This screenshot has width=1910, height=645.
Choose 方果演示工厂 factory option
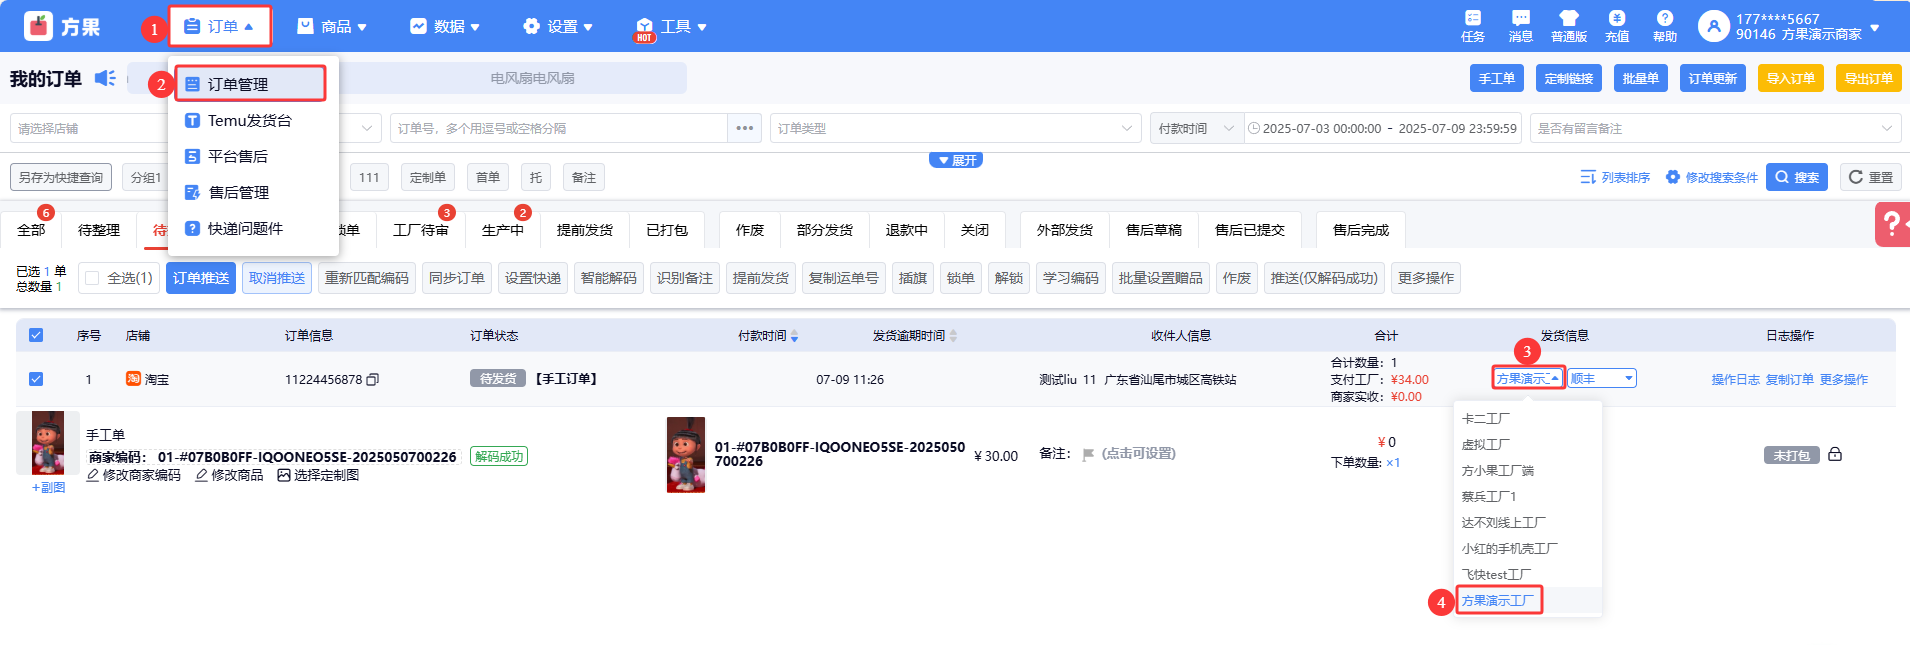[x=1498, y=600]
